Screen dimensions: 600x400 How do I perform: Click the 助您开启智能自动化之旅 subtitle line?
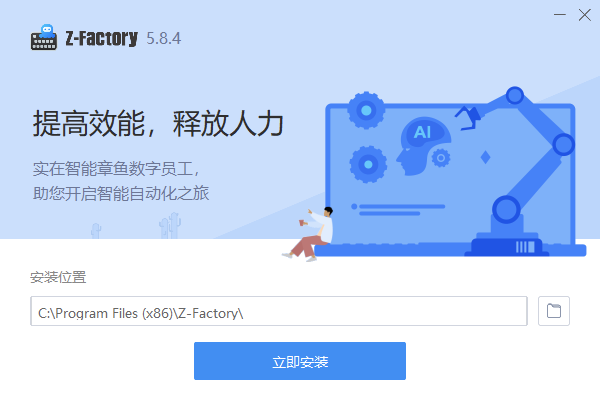[x=121, y=193]
